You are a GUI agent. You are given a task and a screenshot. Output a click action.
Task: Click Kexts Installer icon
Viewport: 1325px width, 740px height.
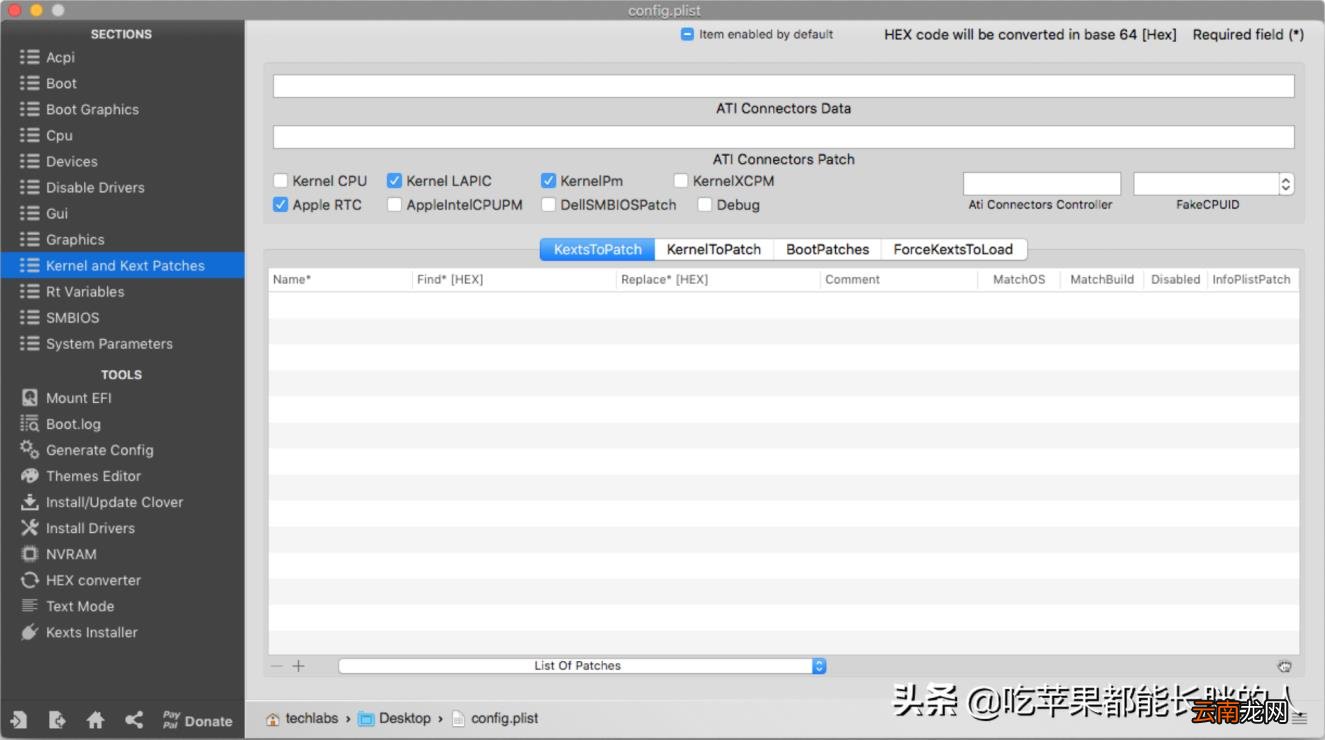[x=30, y=632]
